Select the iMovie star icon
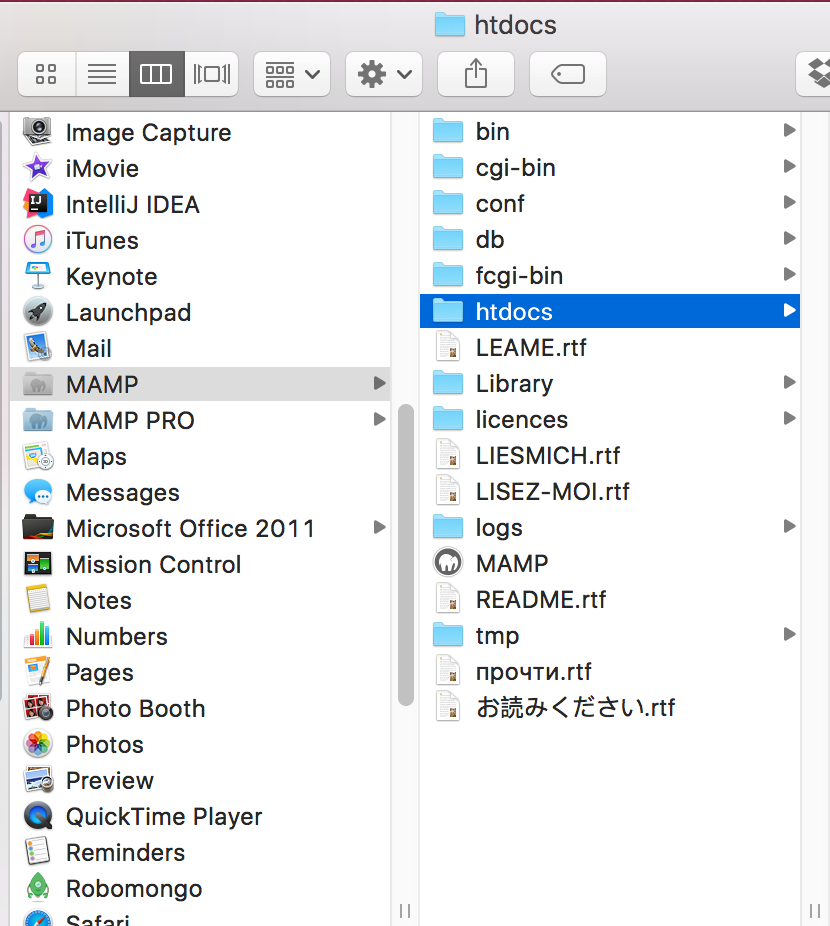Image resolution: width=830 pixels, height=926 pixels. coord(38,168)
